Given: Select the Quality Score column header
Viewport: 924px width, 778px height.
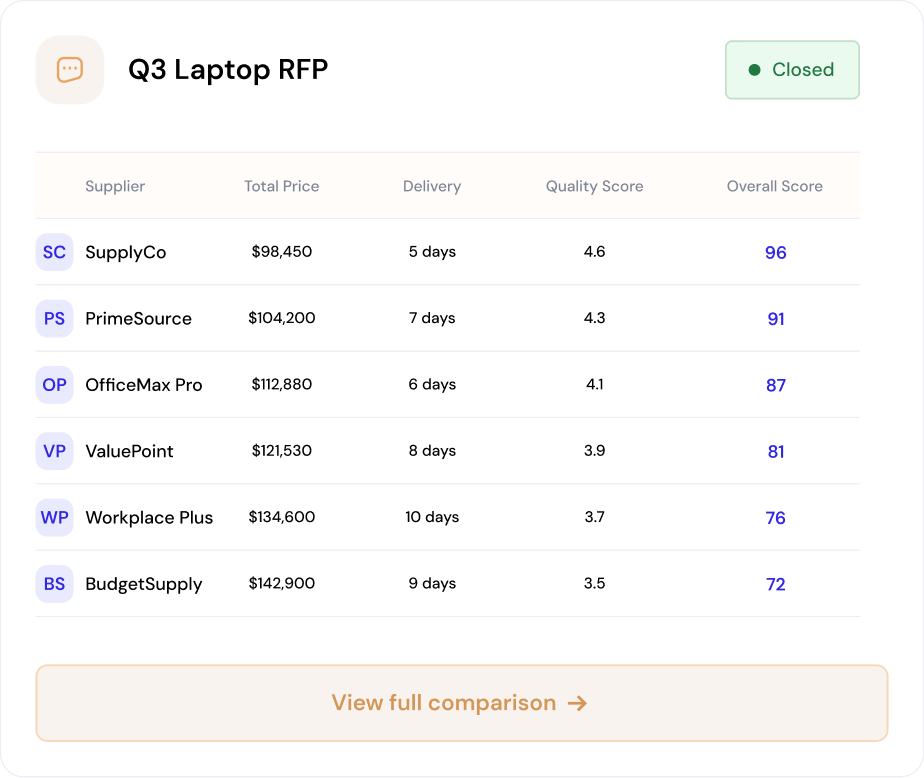Looking at the screenshot, I should pyautogui.click(x=595, y=186).
